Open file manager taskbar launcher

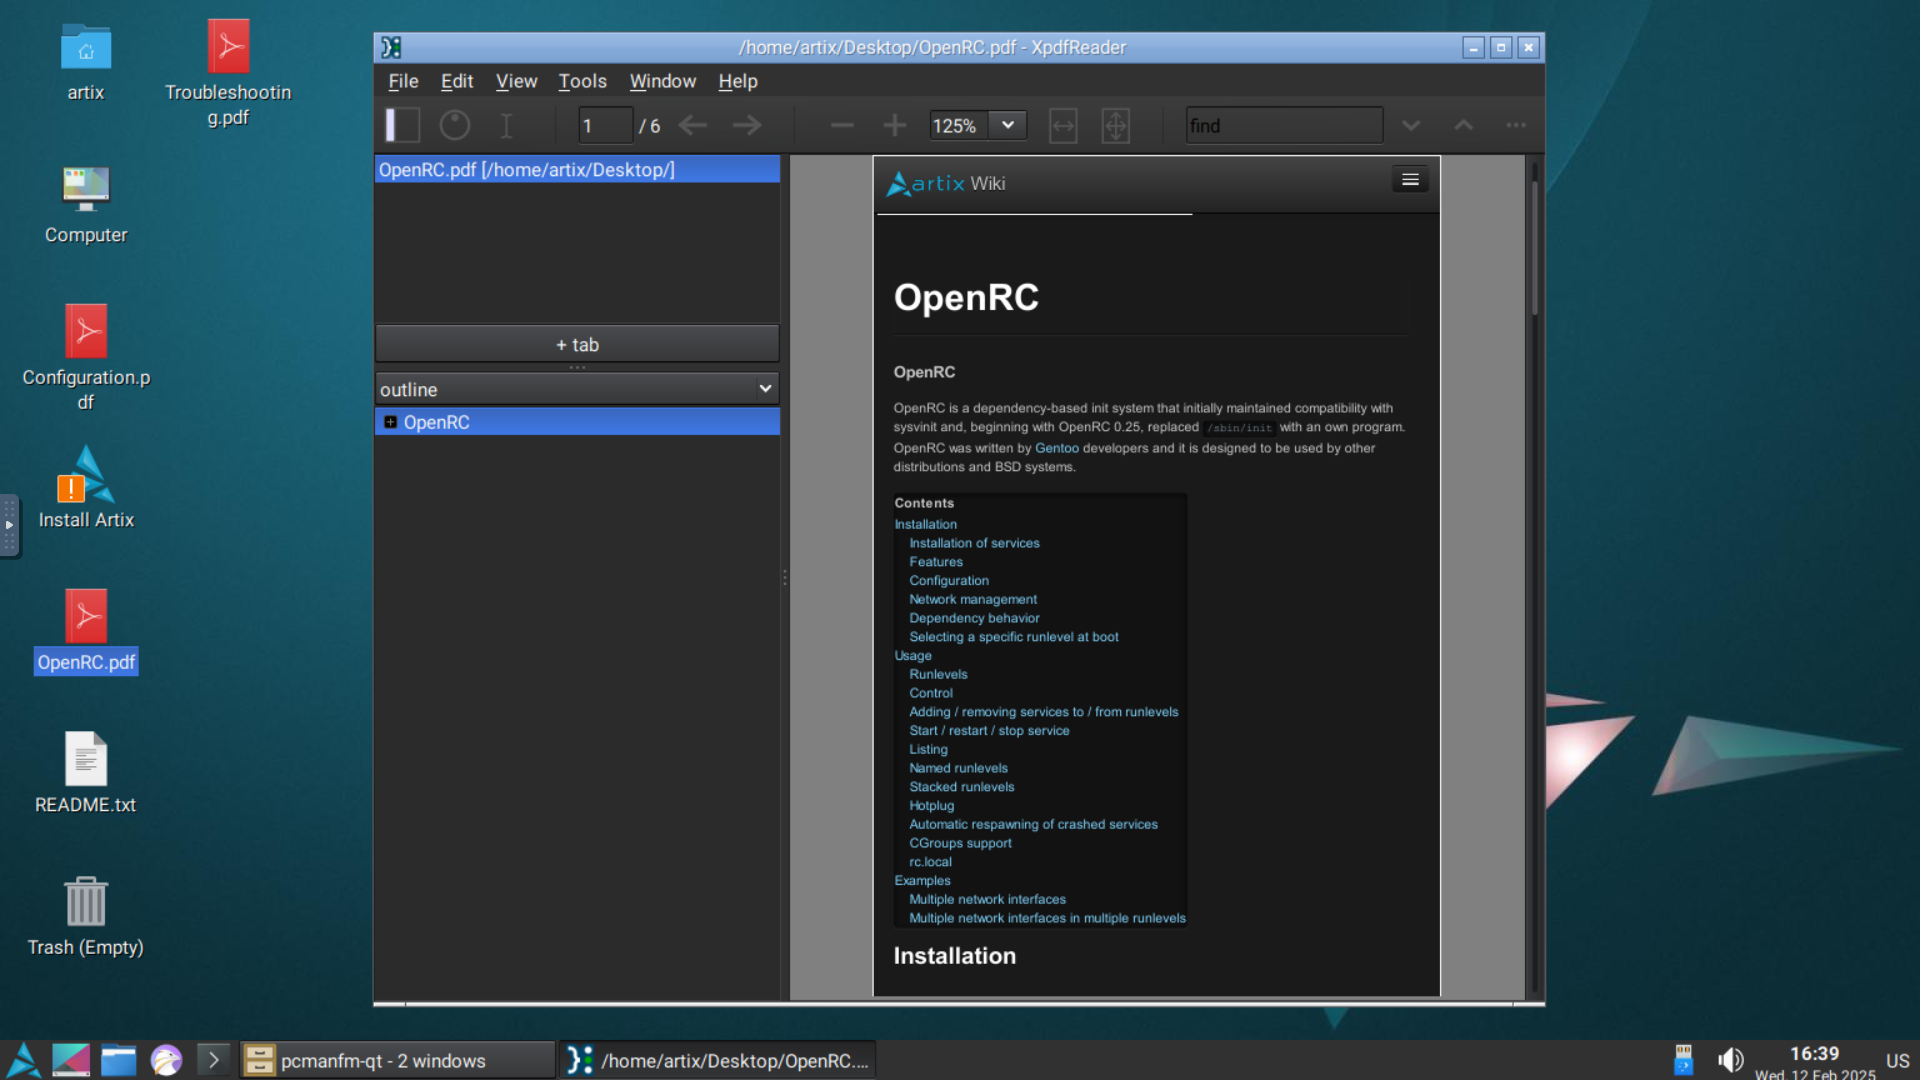click(x=118, y=1060)
